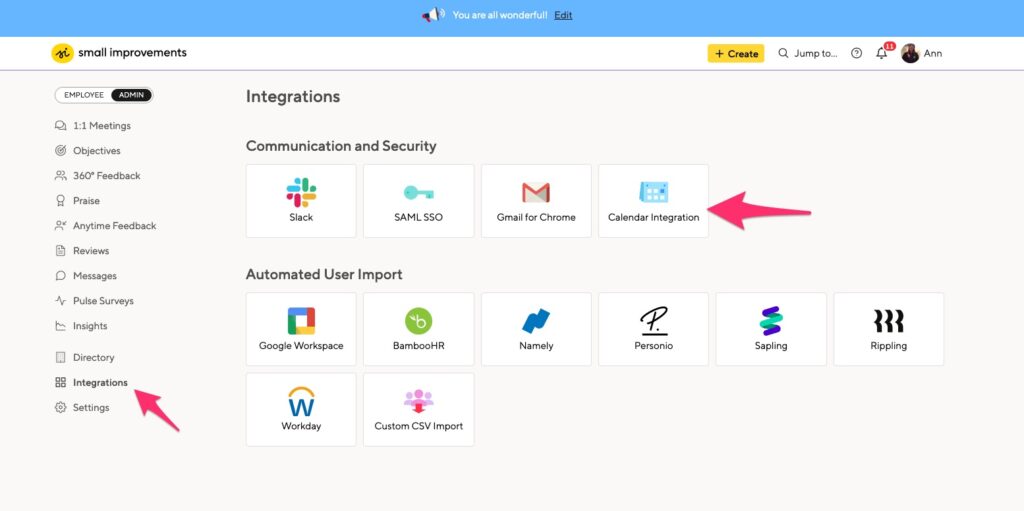Open the help question mark icon
Viewport: 1024px width, 511px height.
856,54
